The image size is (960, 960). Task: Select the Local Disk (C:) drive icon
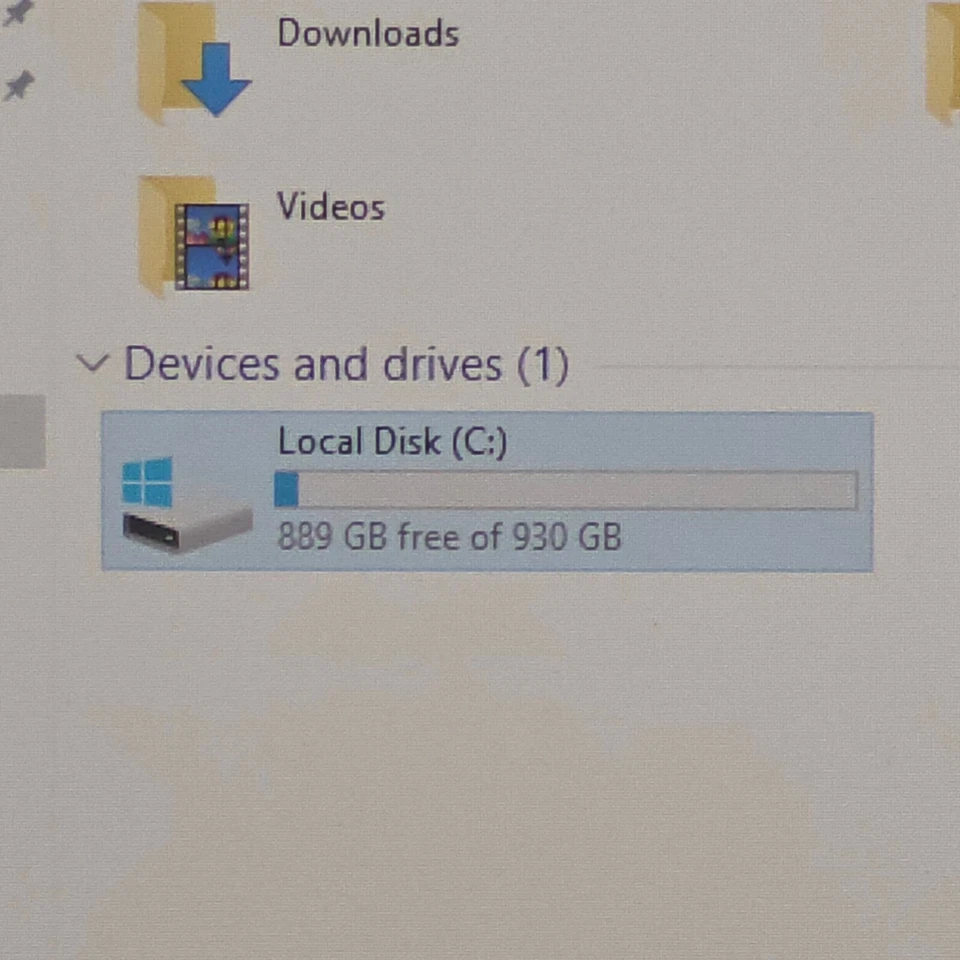(x=186, y=505)
